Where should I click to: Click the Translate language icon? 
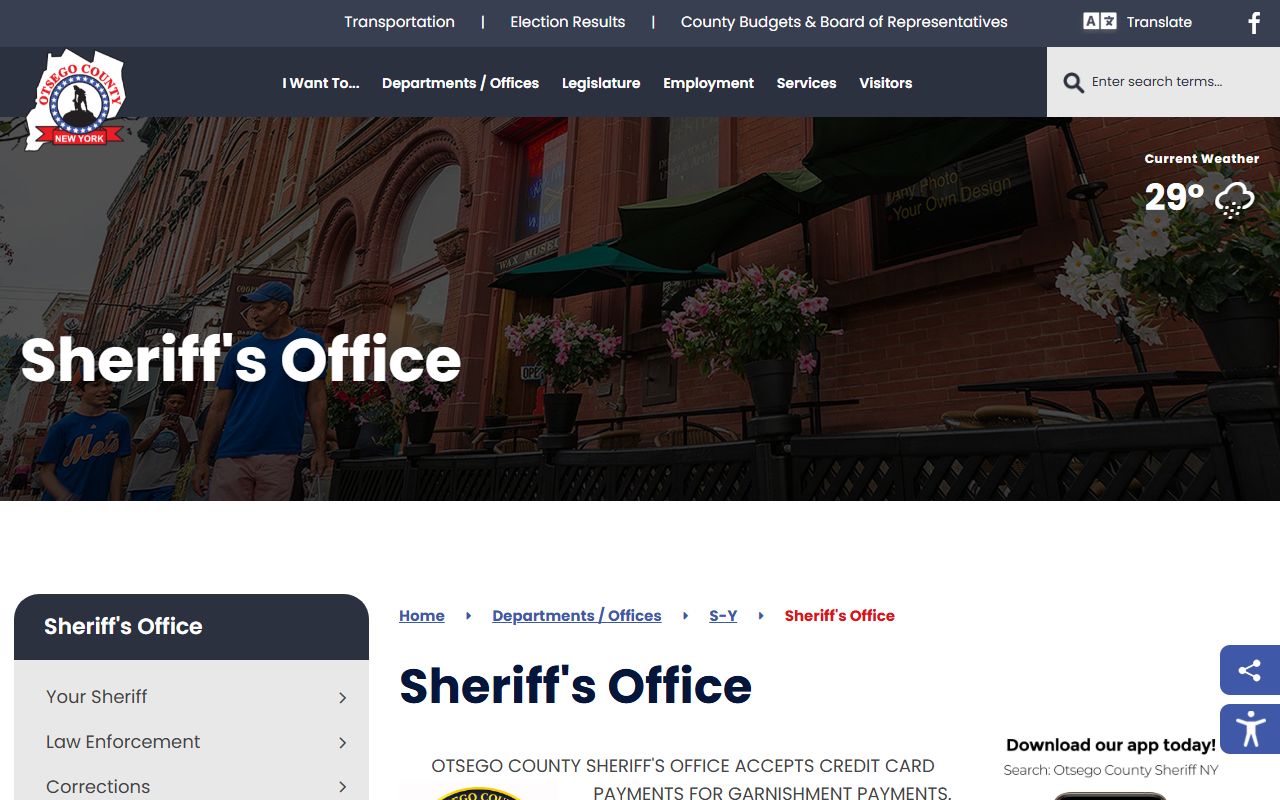[1099, 22]
